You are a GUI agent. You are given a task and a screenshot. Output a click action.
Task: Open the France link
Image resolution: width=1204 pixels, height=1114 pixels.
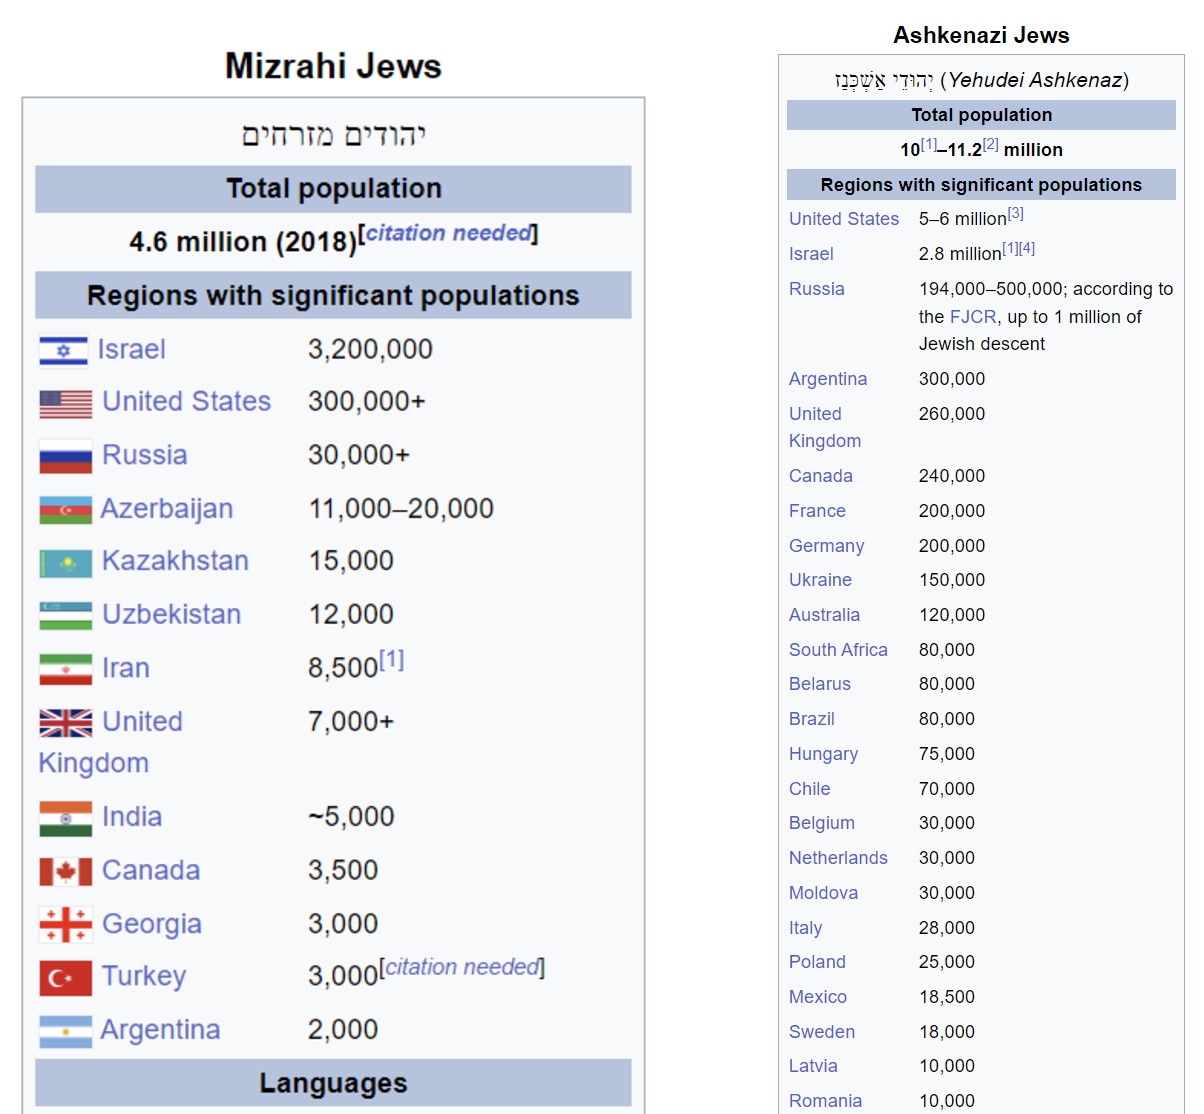pyautogui.click(x=817, y=511)
